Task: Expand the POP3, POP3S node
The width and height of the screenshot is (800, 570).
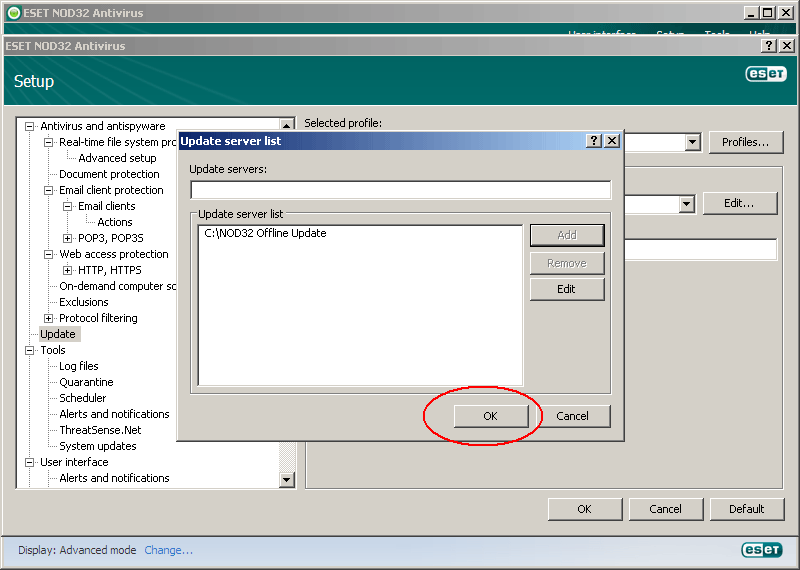Action: tap(67, 238)
